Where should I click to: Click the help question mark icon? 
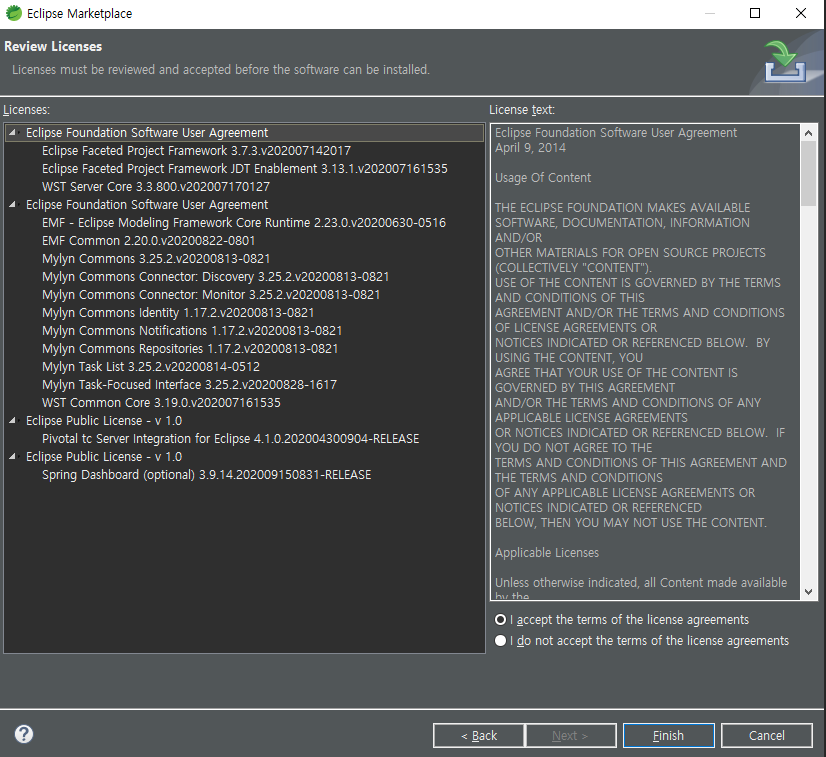24,734
